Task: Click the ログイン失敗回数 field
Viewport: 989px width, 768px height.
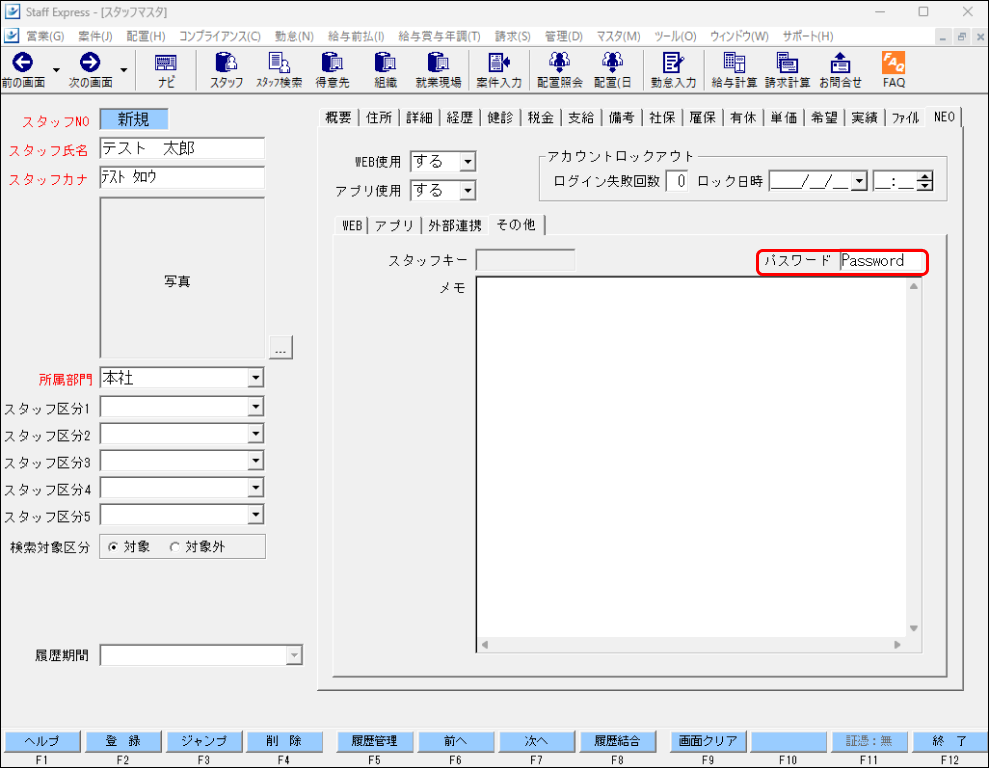Action: tap(677, 182)
